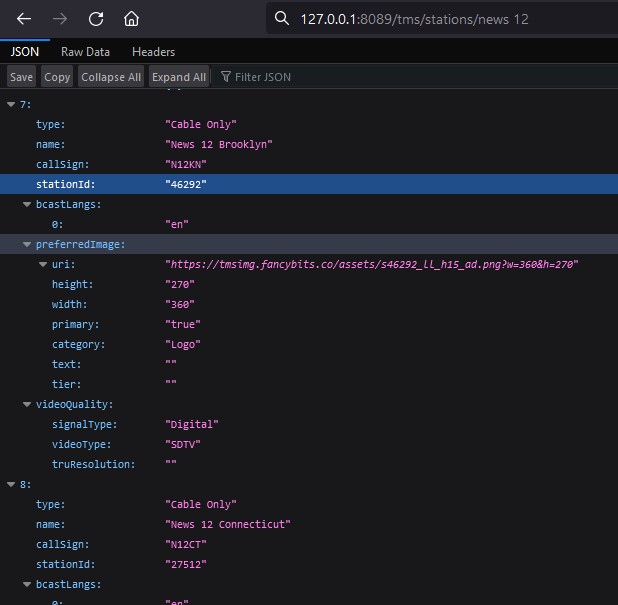
Task: Click Expand All button
Action: 179,77
